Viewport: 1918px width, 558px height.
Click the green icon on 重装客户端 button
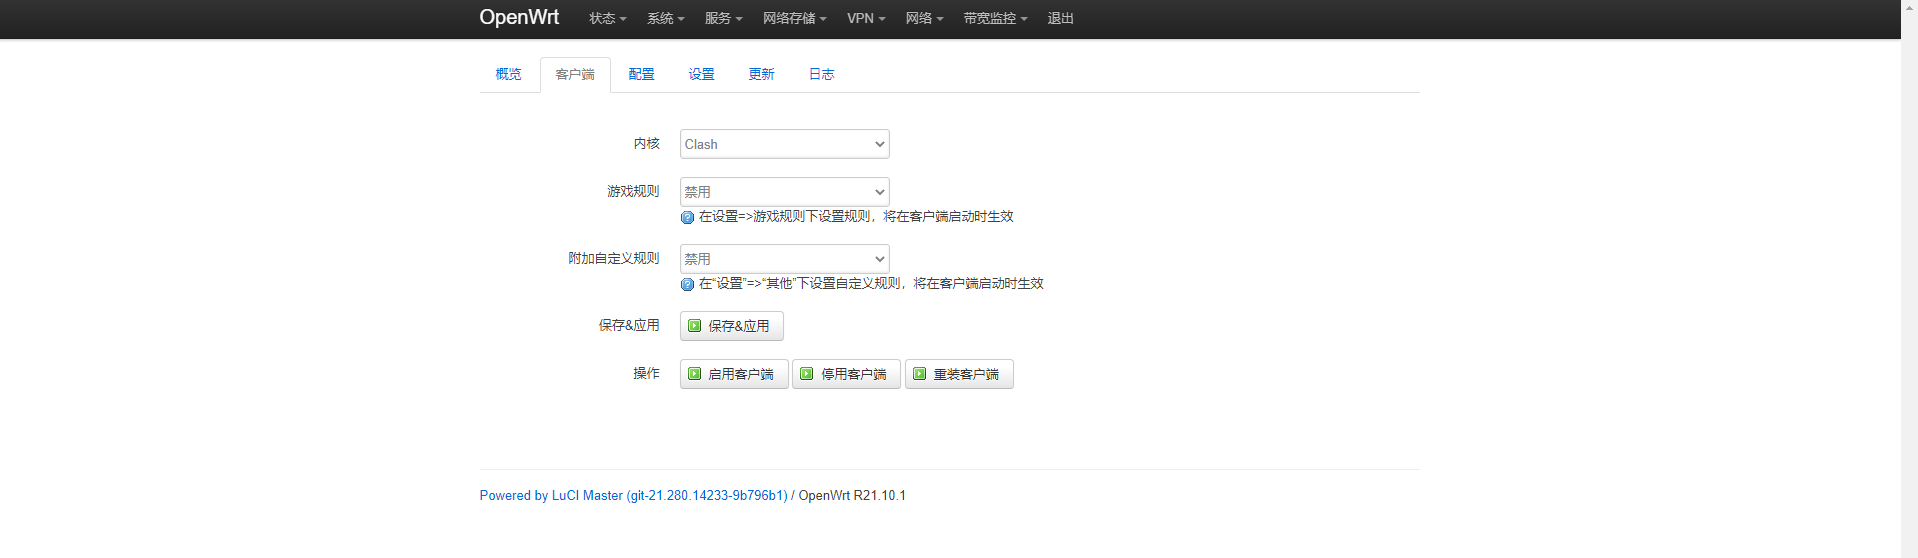[920, 374]
